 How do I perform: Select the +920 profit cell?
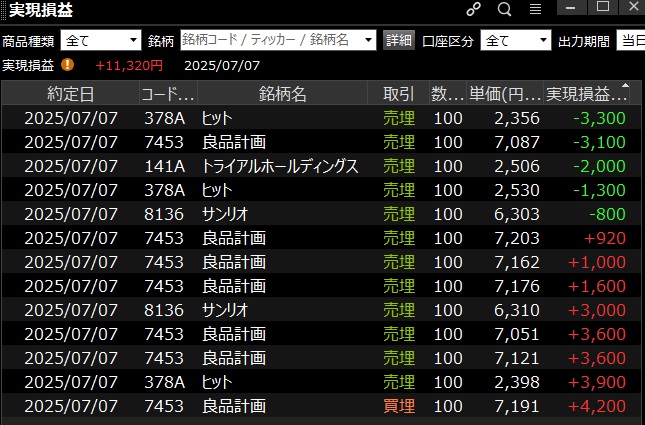pyautogui.click(x=605, y=238)
